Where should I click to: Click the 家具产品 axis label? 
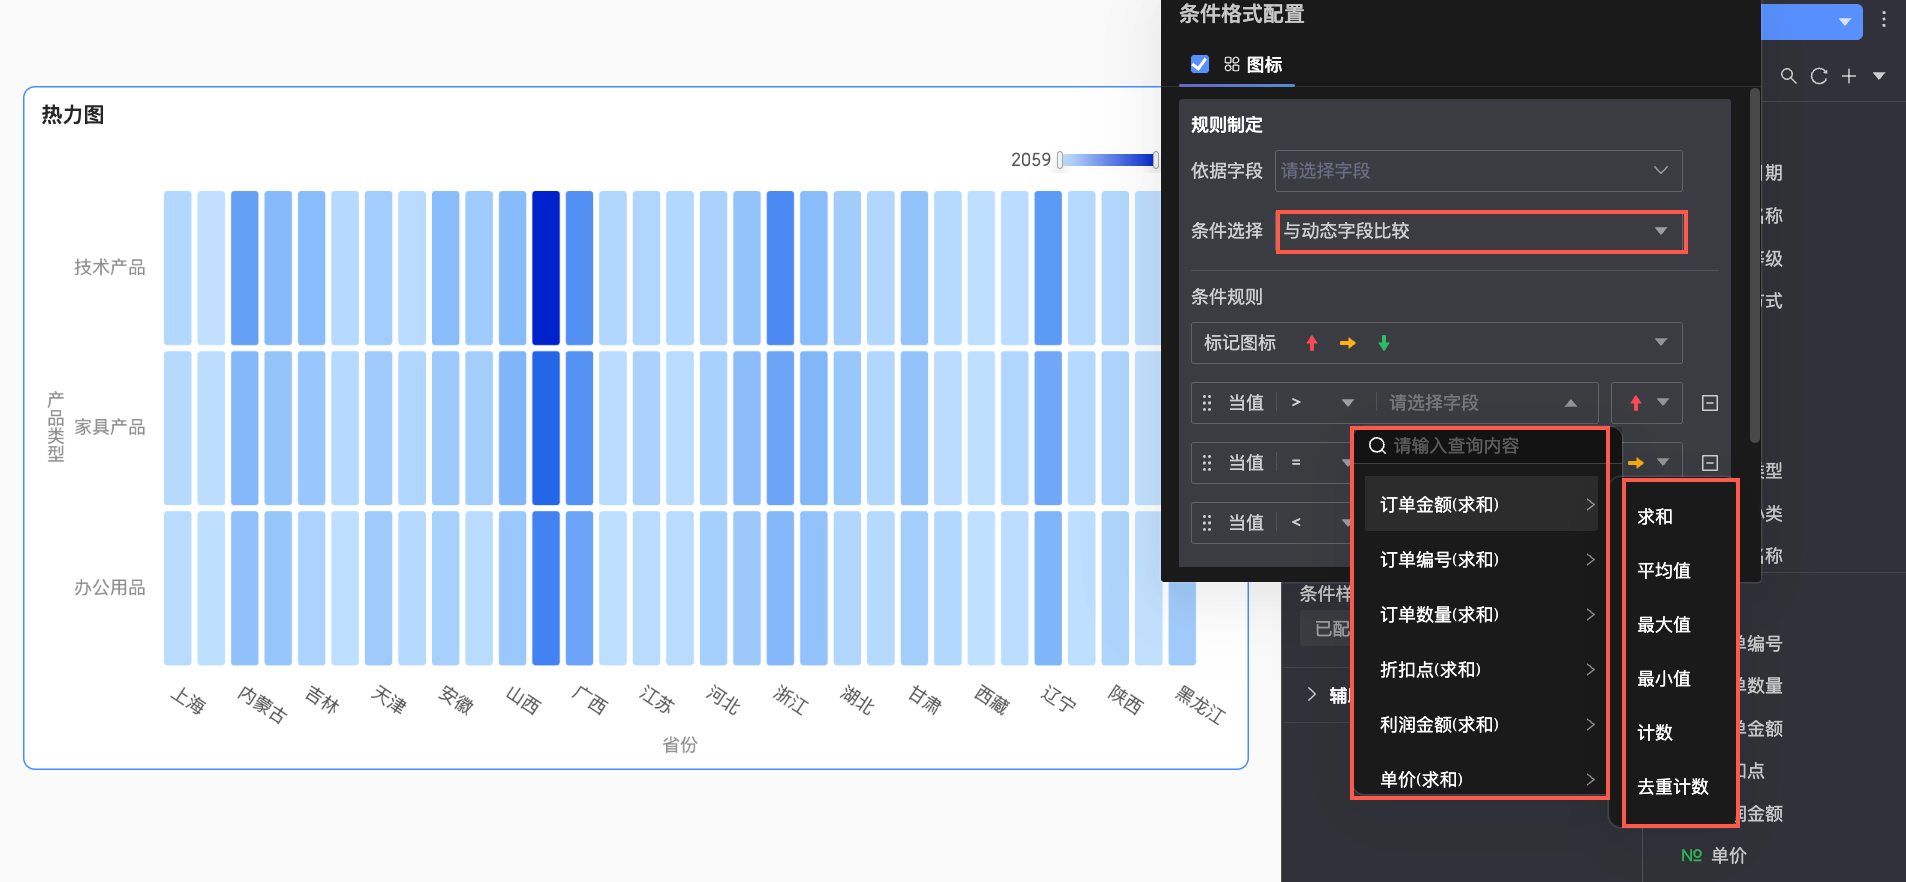point(110,427)
